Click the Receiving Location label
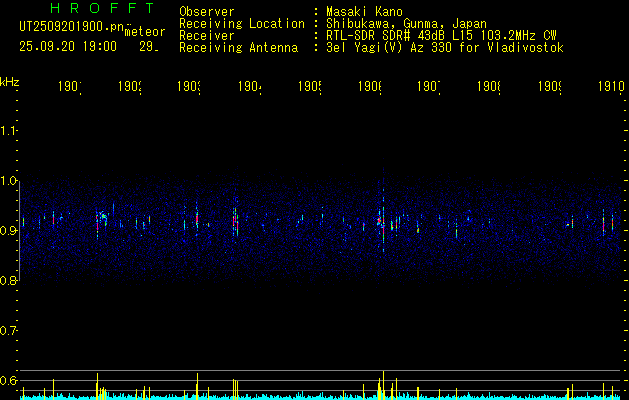 [x=242, y=24]
